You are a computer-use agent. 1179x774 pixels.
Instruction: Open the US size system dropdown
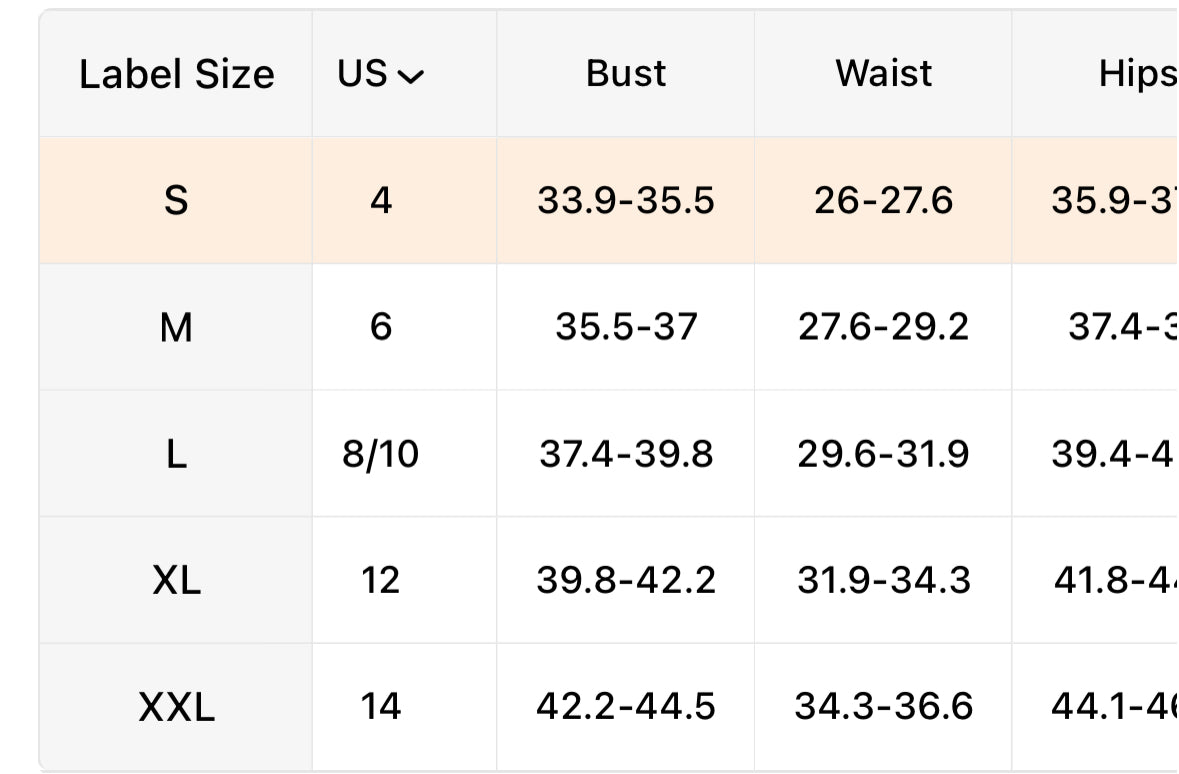tap(380, 74)
